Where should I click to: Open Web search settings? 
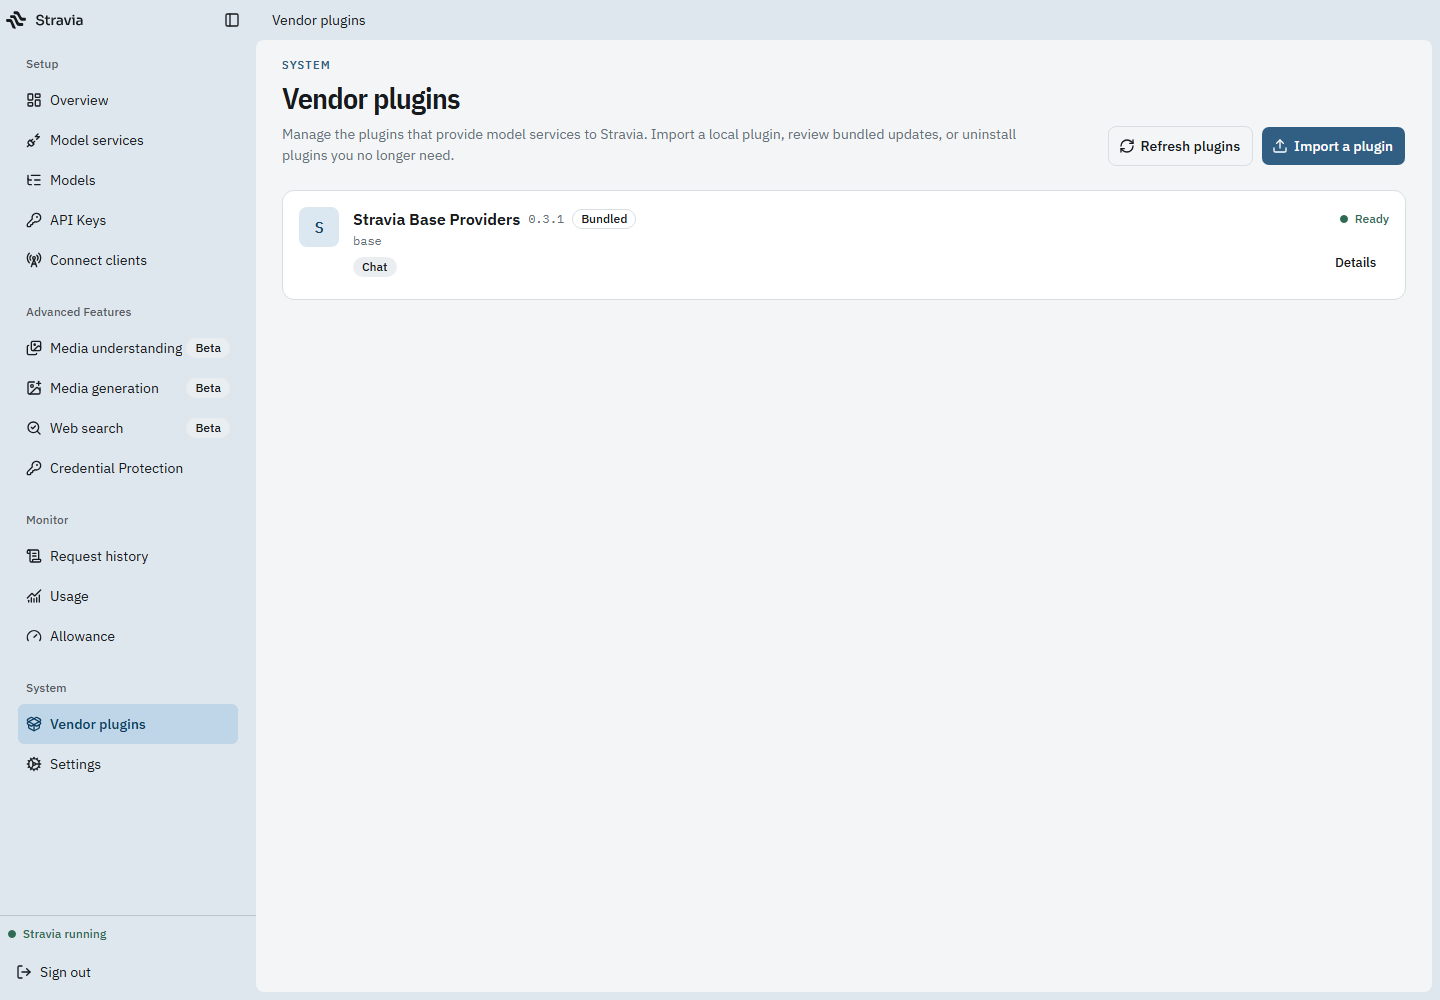128,428
